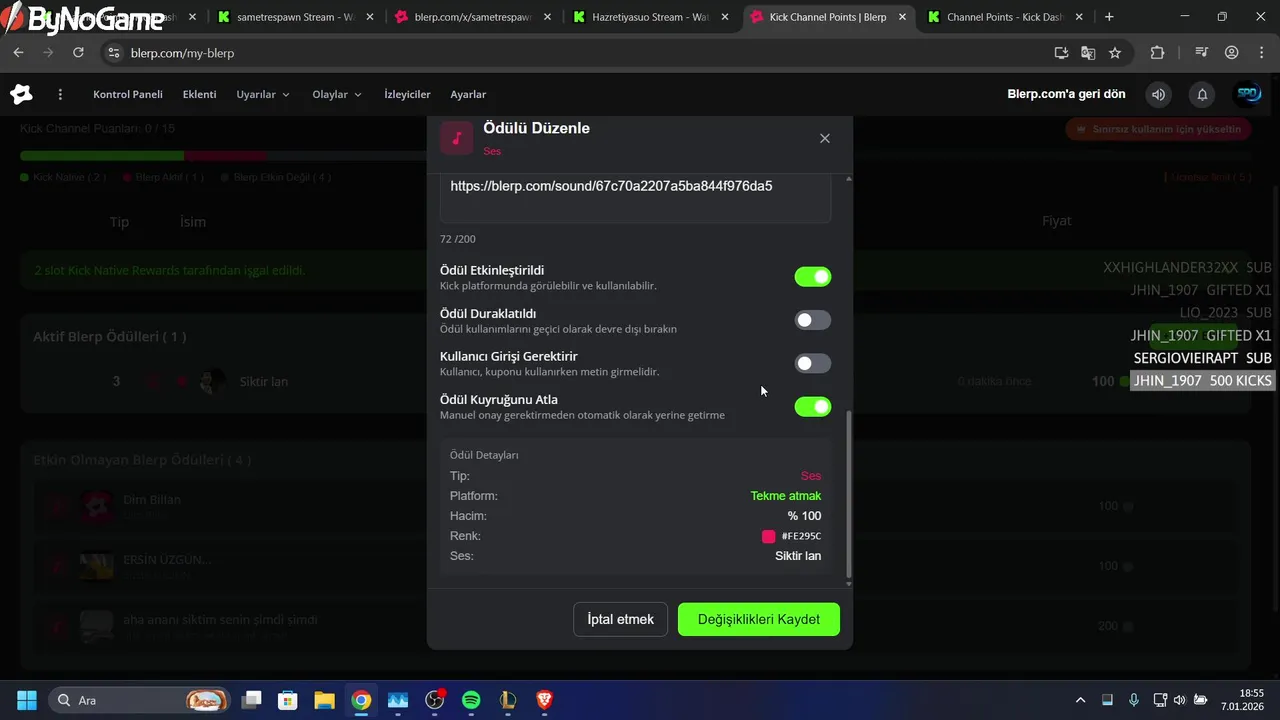
Task: Reload the page with refresh icon
Action: (x=78, y=52)
